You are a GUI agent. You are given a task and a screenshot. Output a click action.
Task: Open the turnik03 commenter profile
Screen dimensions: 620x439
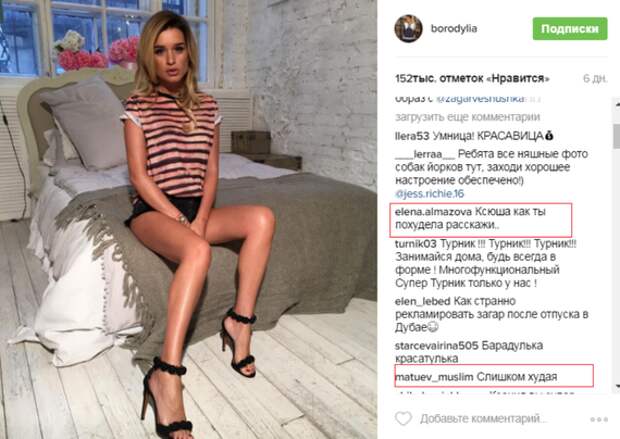416,244
